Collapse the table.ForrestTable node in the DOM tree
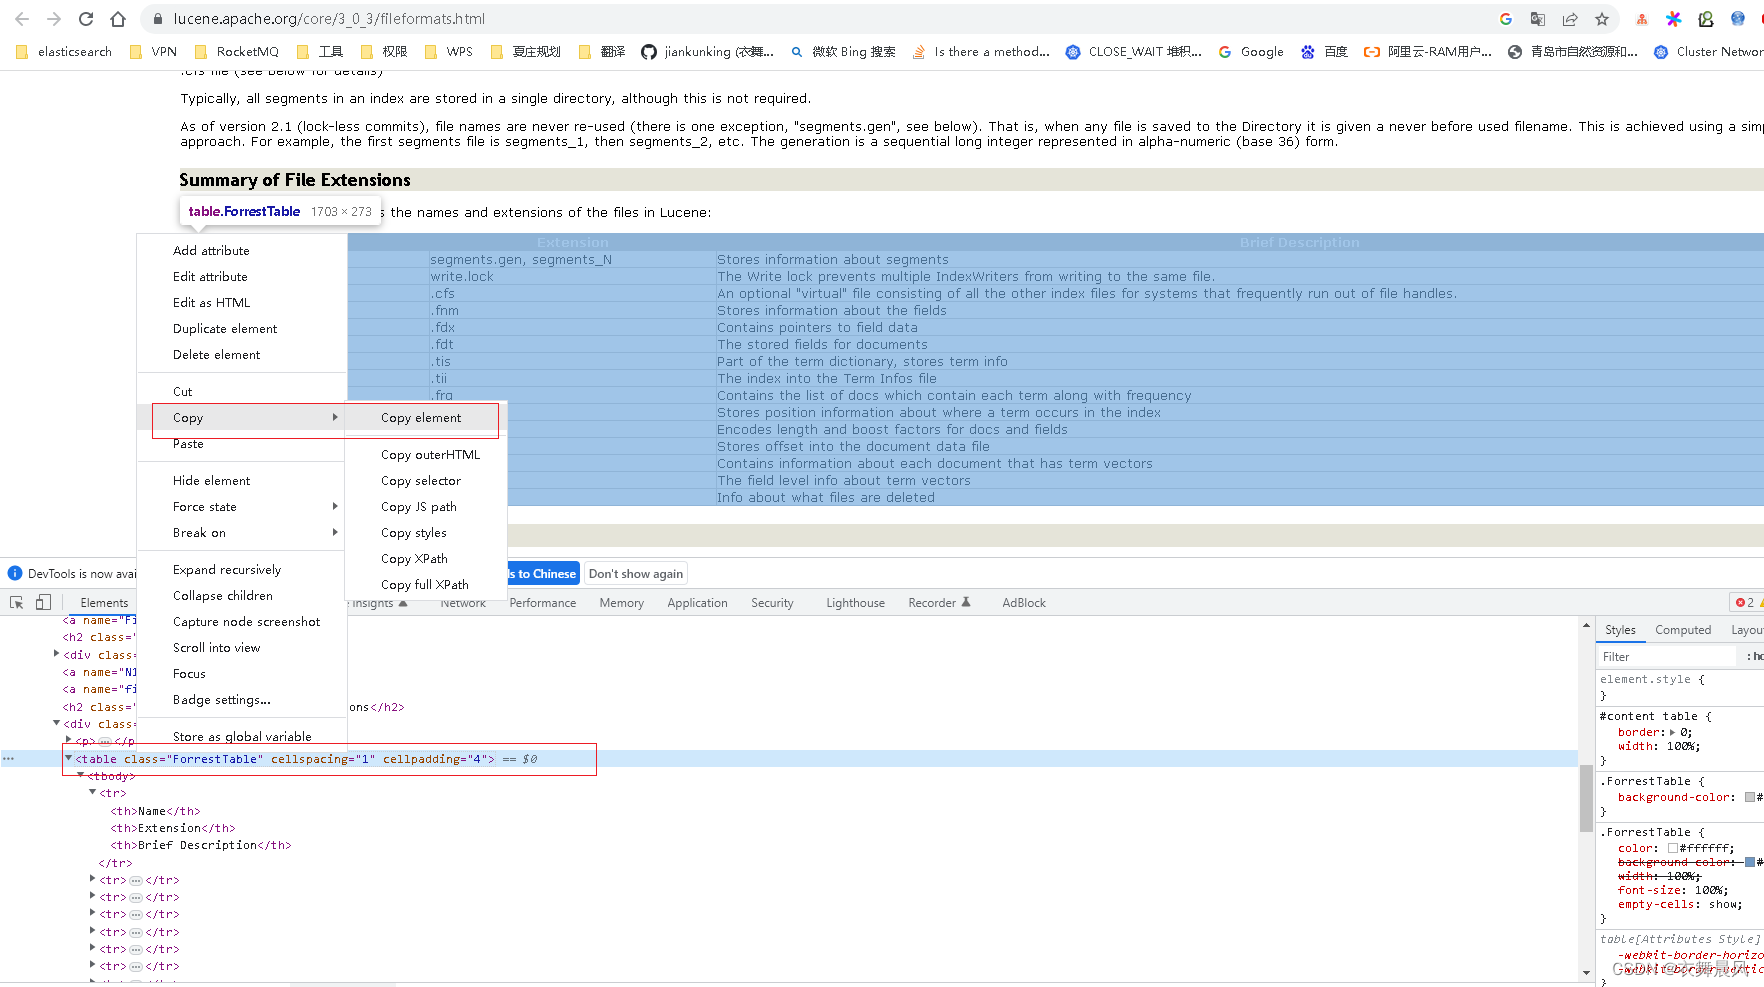 tap(66, 758)
